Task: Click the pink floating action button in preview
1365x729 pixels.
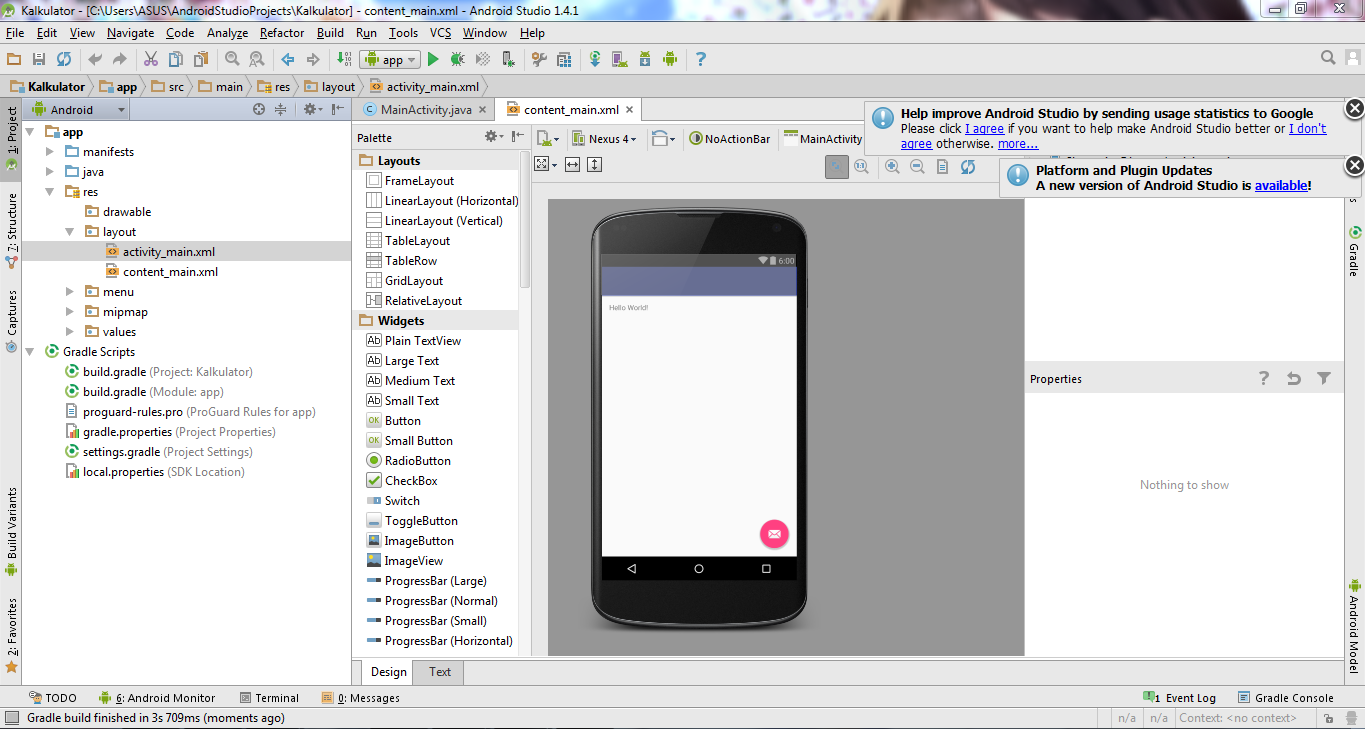Action: [x=774, y=534]
